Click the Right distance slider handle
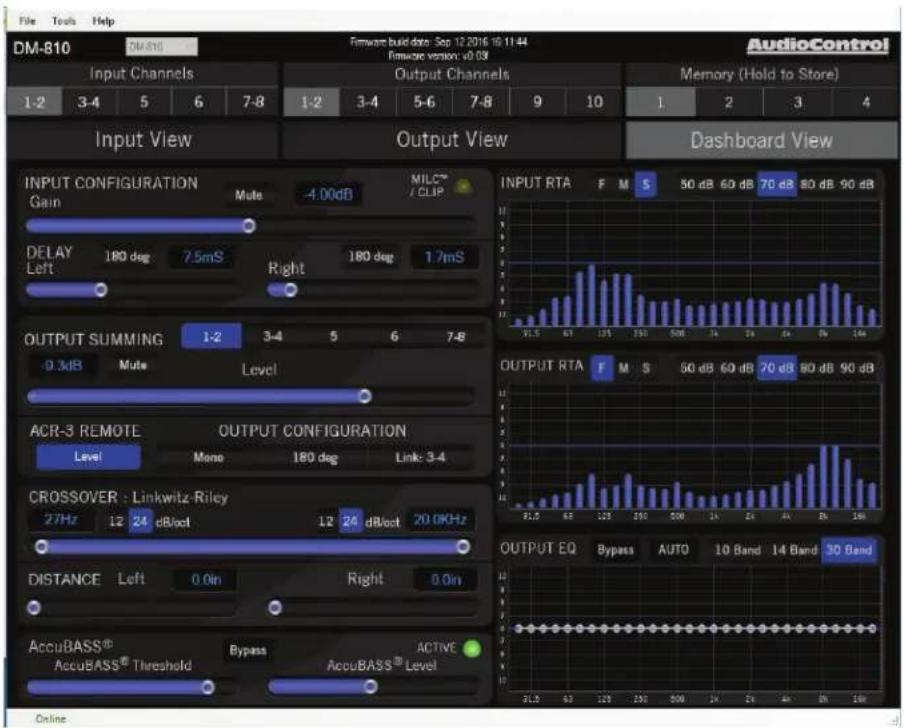904x728 pixels. tap(275, 607)
